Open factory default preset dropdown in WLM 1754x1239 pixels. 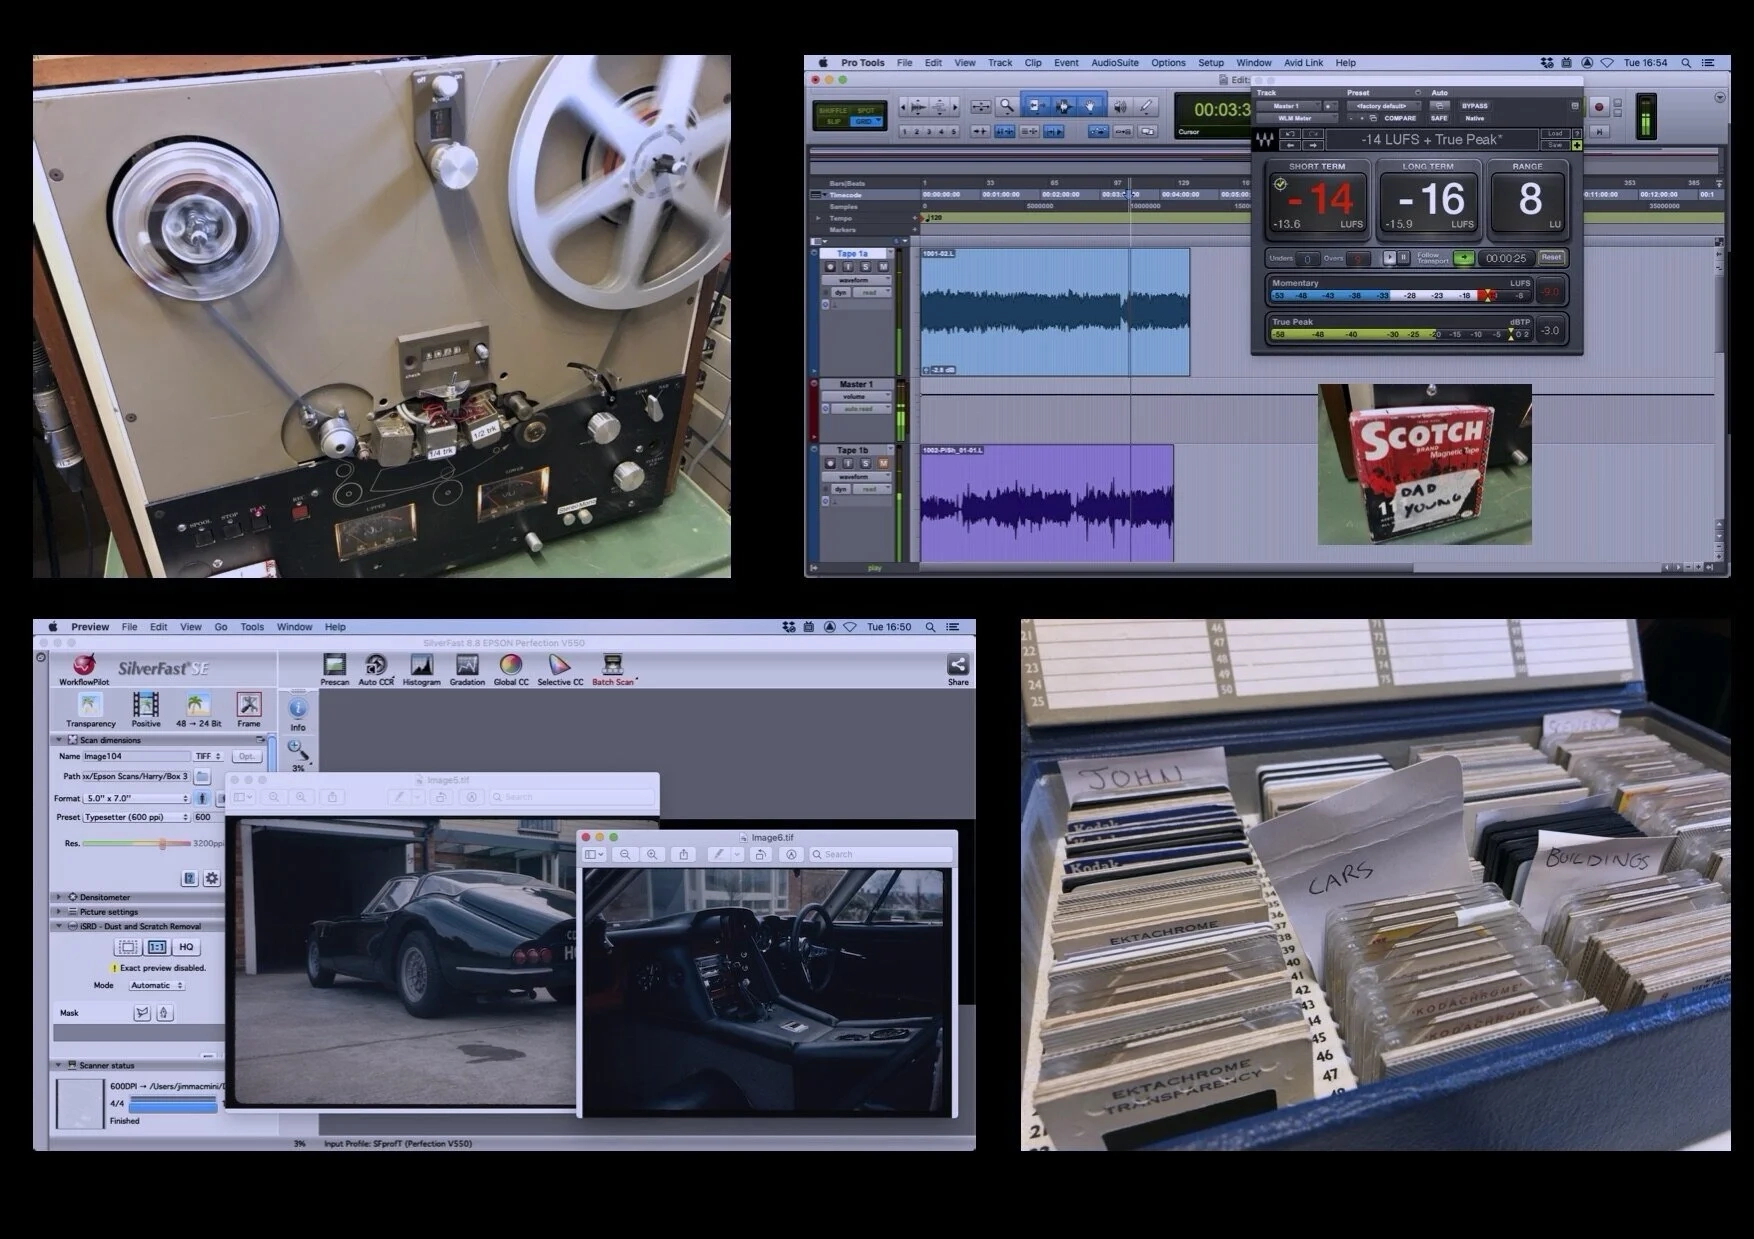[x=1384, y=106]
